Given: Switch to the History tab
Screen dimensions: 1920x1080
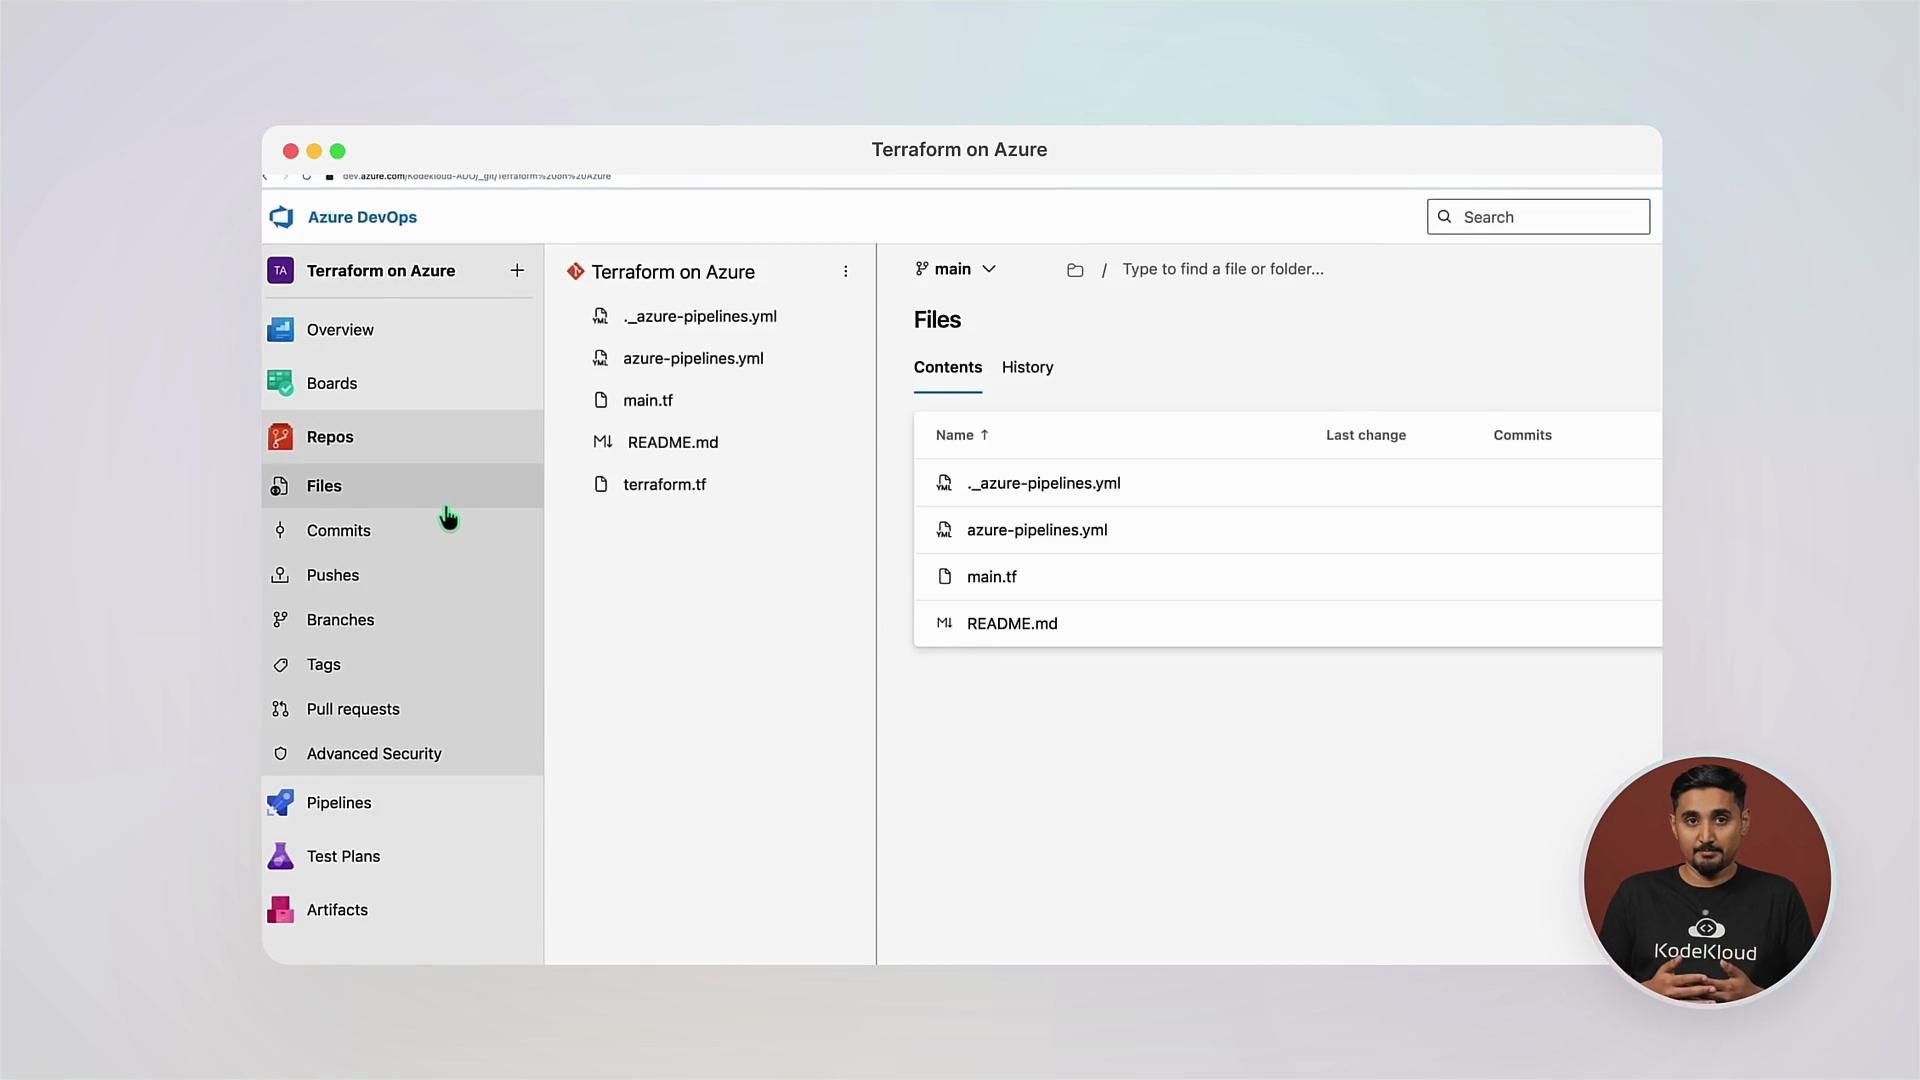Looking at the screenshot, I should tap(1028, 368).
